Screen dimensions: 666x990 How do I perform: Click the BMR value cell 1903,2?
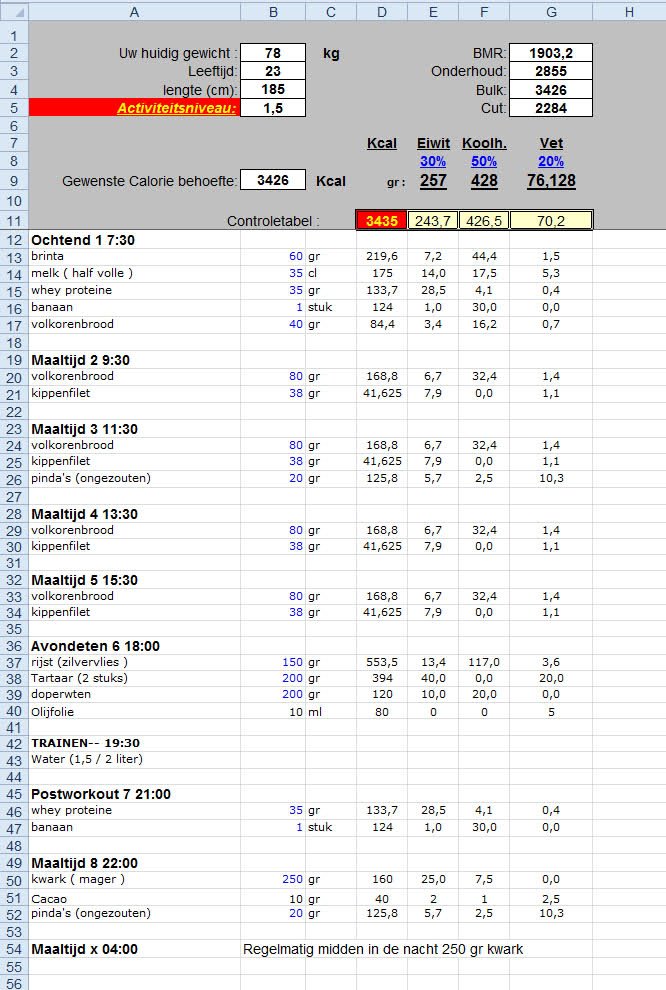pyautogui.click(x=551, y=53)
